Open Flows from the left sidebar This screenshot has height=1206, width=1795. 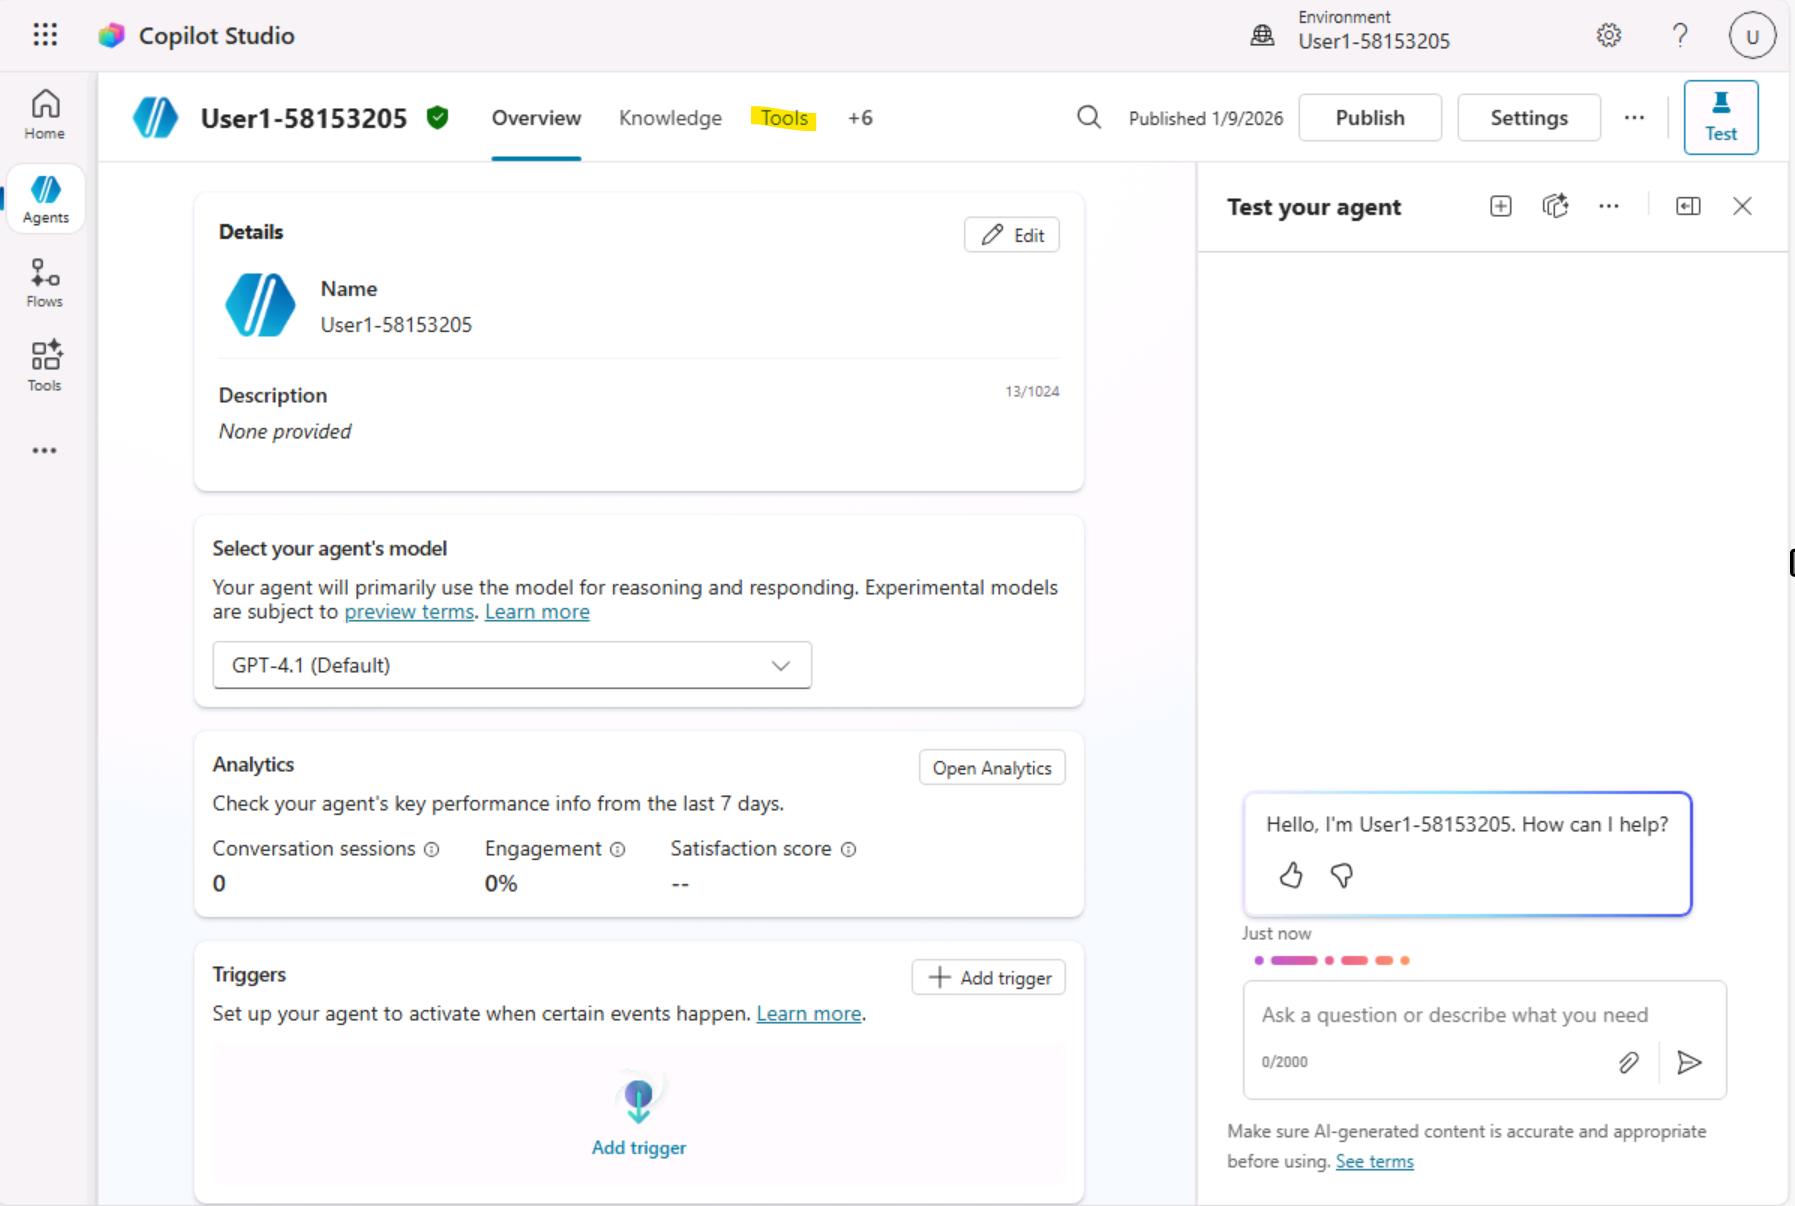pos(45,283)
